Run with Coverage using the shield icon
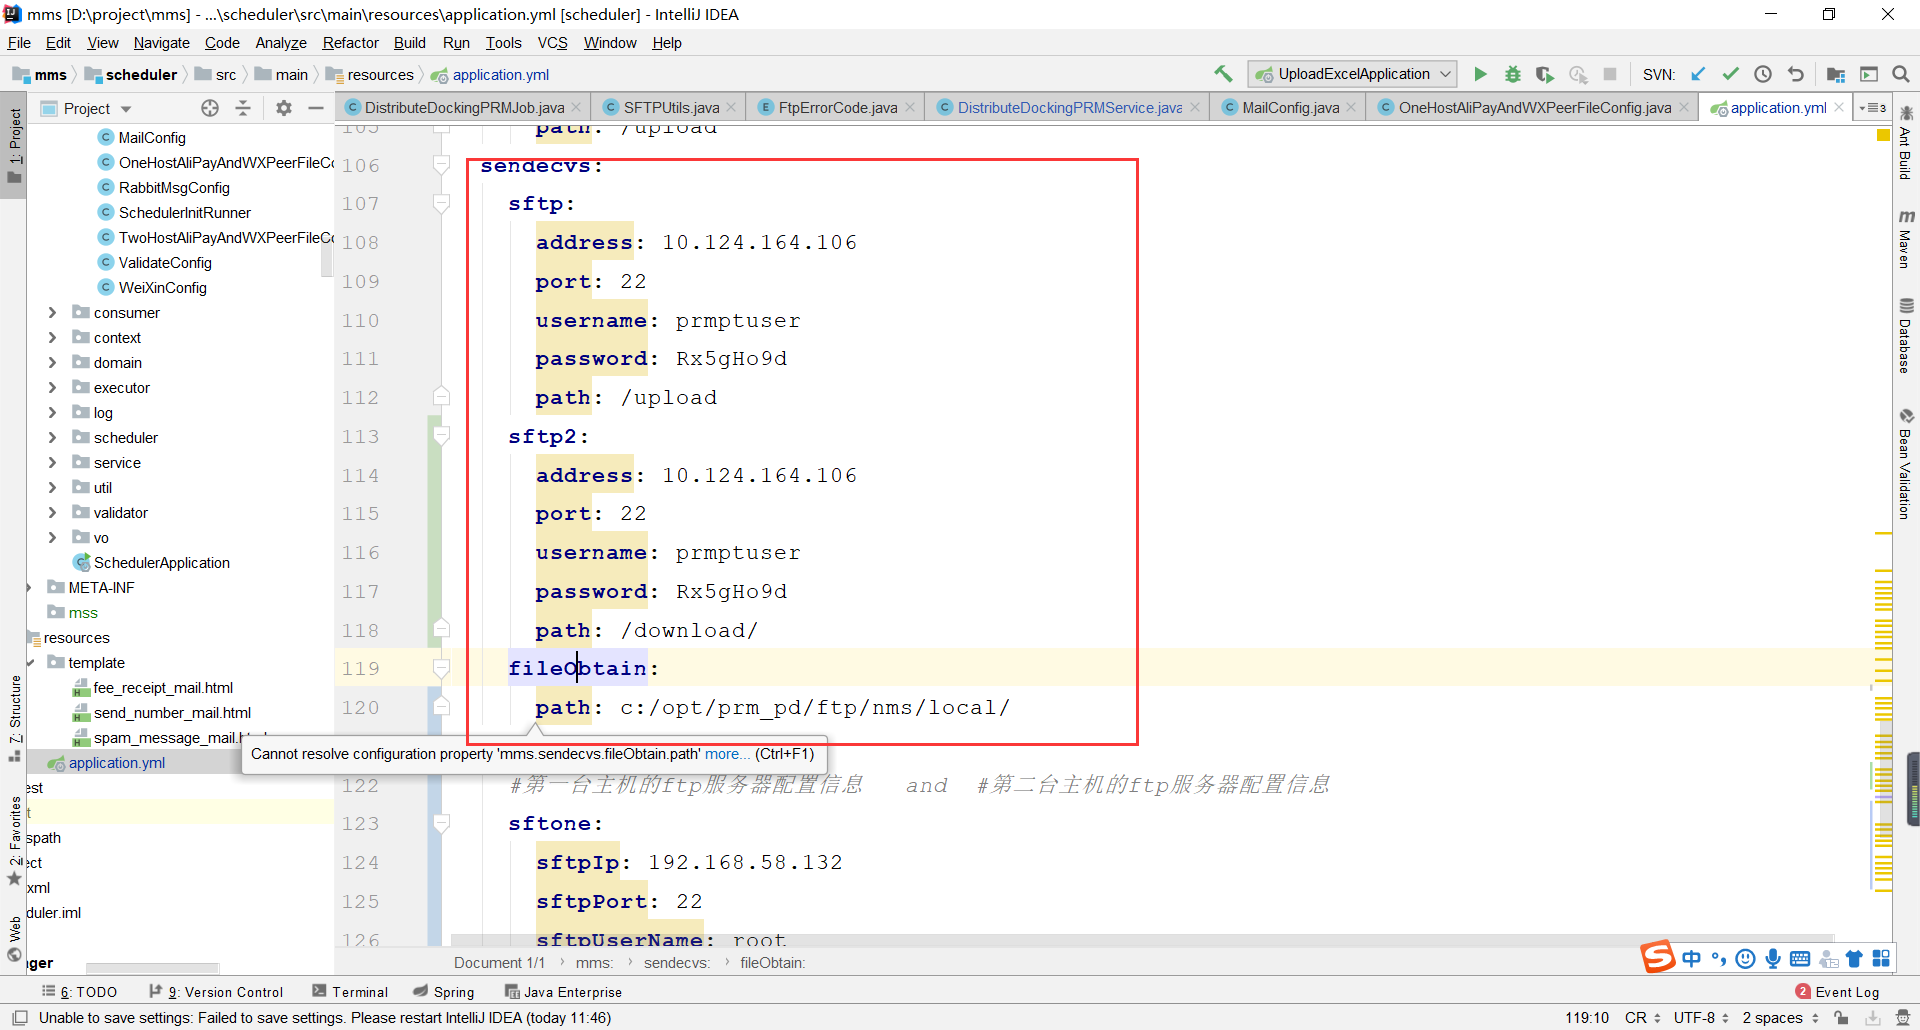Viewport: 1920px width, 1030px height. (x=1545, y=74)
